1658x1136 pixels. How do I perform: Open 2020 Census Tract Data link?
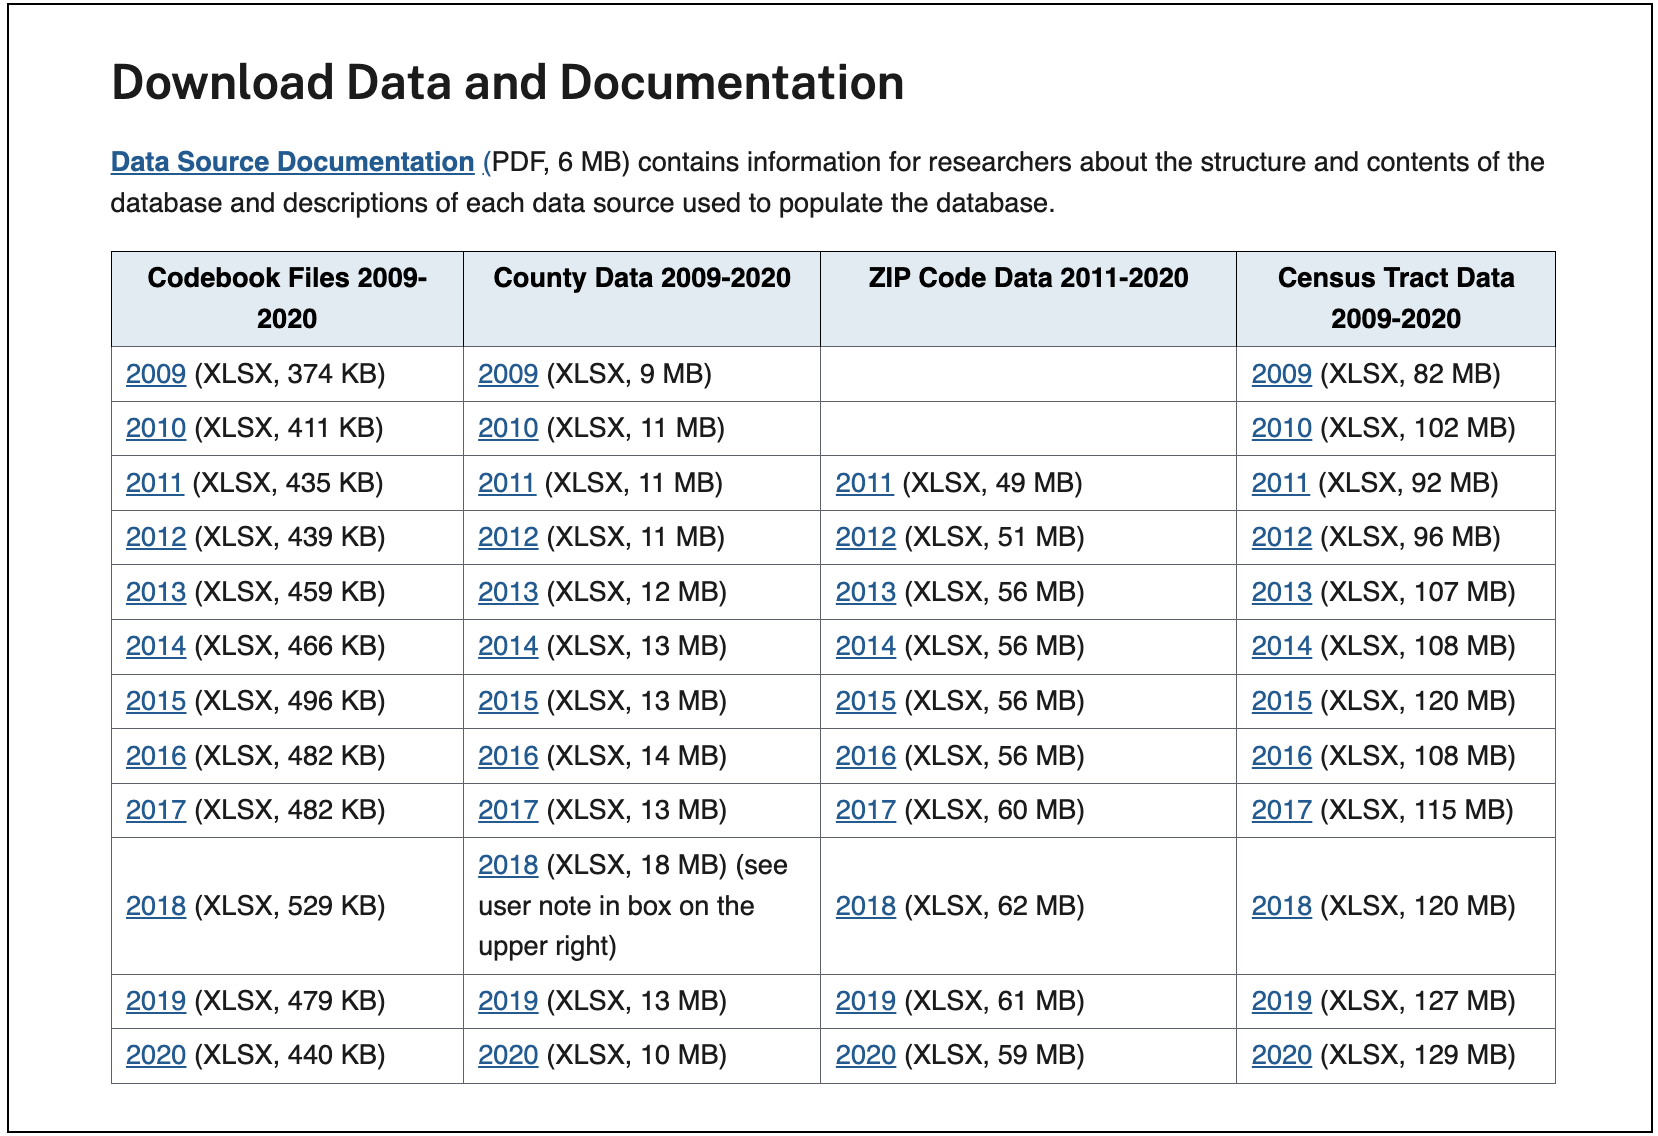(x=1282, y=1055)
